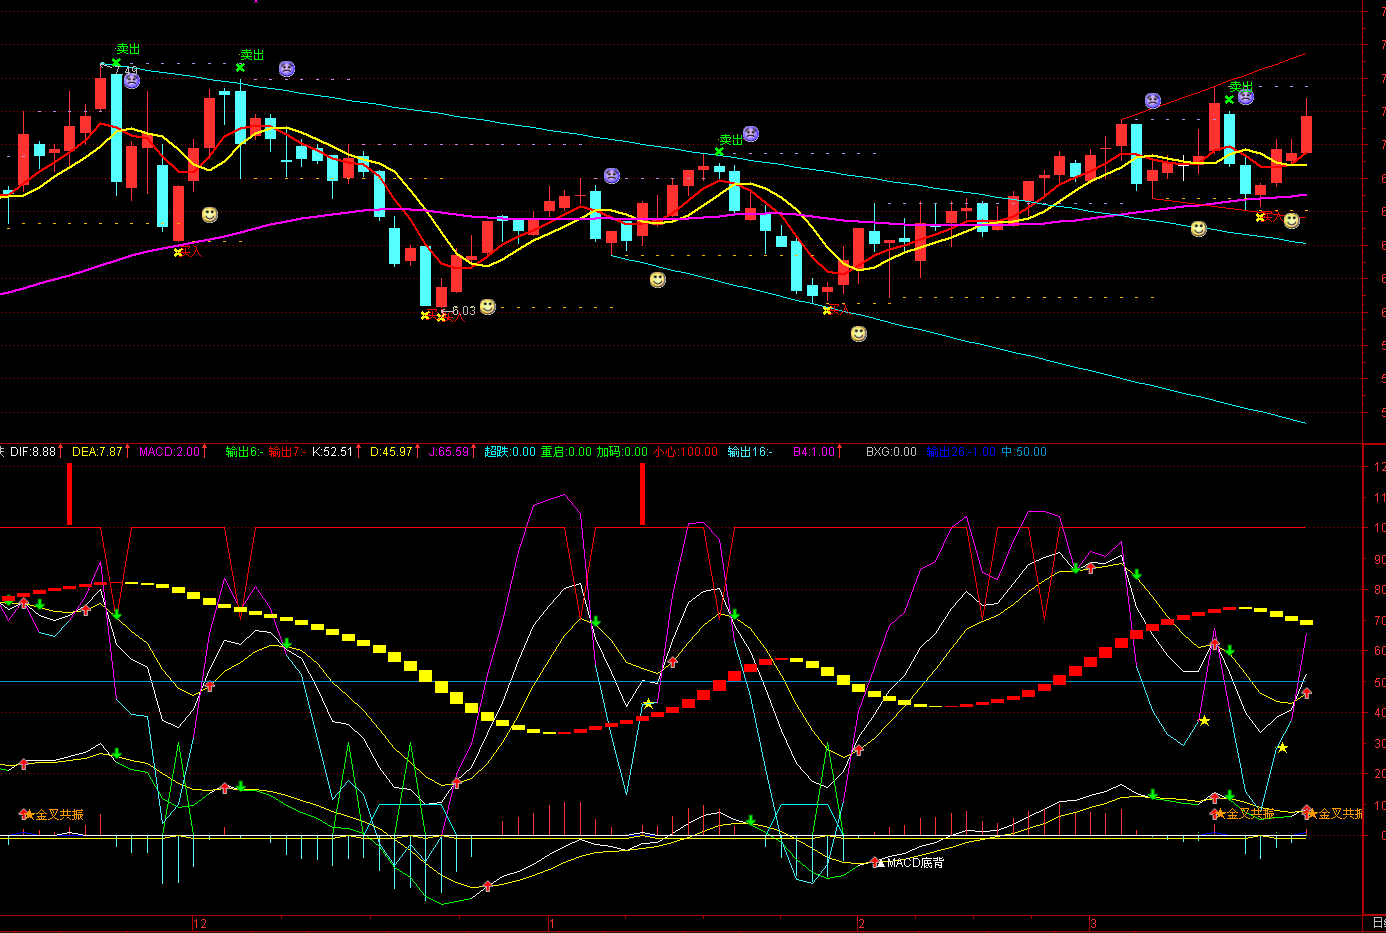The height and width of the screenshot is (933, 1386).
Task: Click the rightmost 金叉共振 signal at chart edge
Action: (1341, 814)
